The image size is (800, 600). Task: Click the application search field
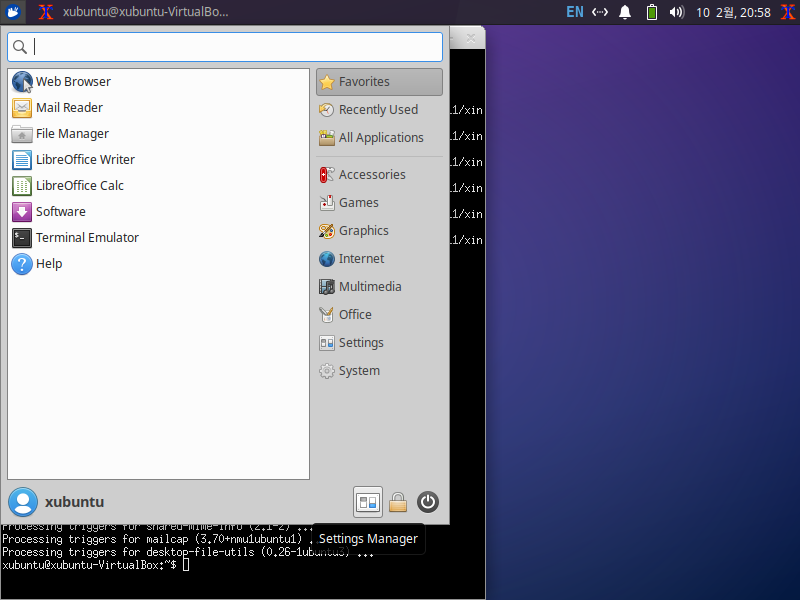point(225,47)
